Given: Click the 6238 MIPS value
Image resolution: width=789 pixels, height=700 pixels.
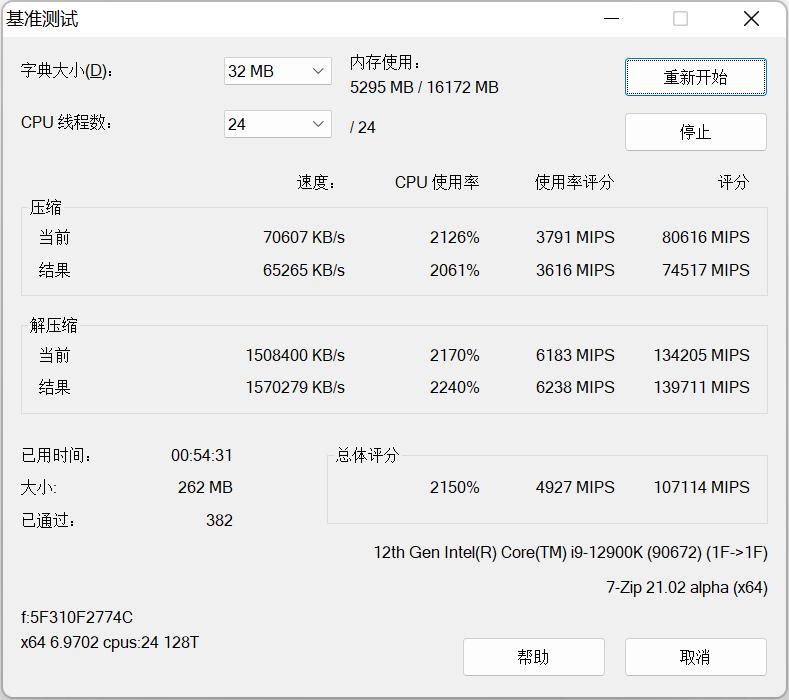Looking at the screenshot, I should pyautogui.click(x=575, y=387).
